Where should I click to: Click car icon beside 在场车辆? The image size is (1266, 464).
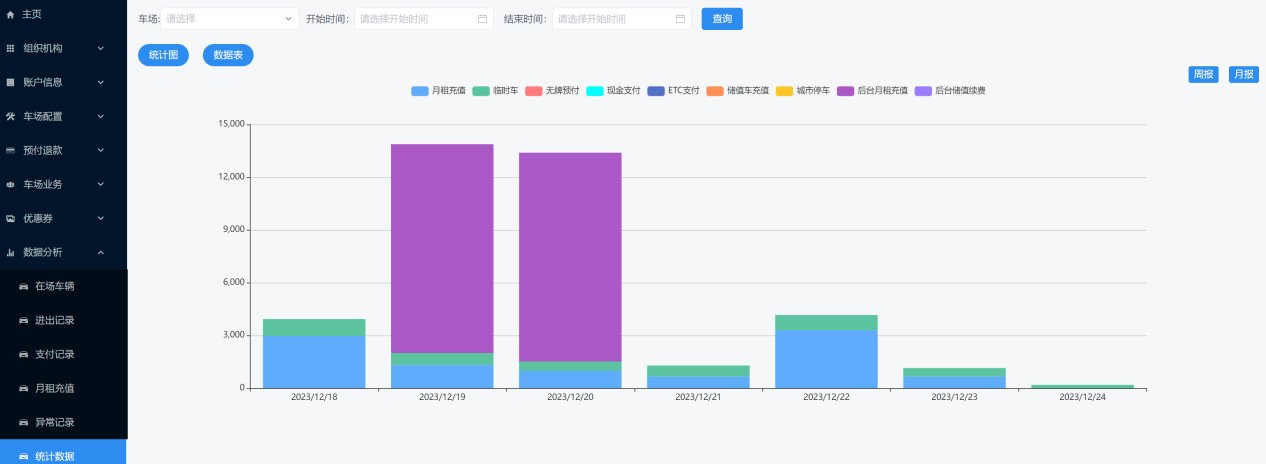(x=24, y=286)
